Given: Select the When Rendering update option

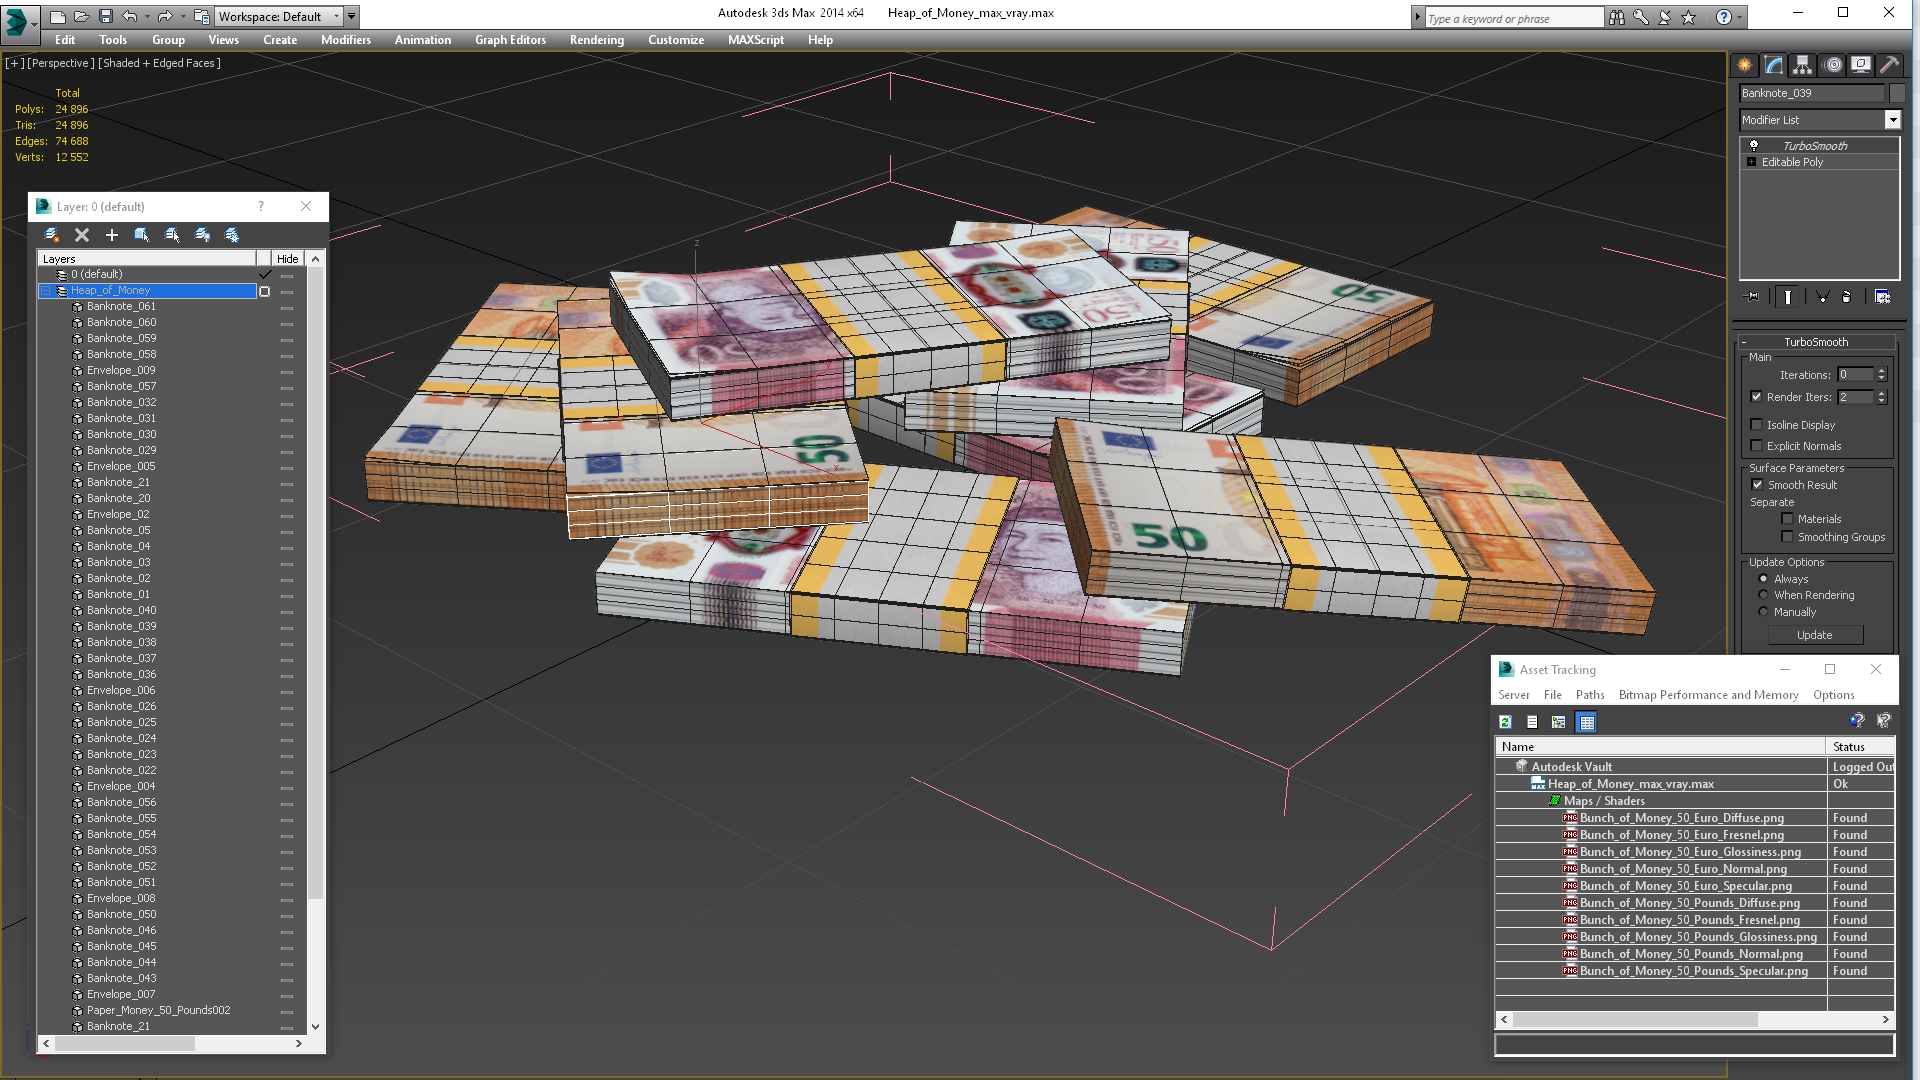Looking at the screenshot, I should click(x=1763, y=595).
